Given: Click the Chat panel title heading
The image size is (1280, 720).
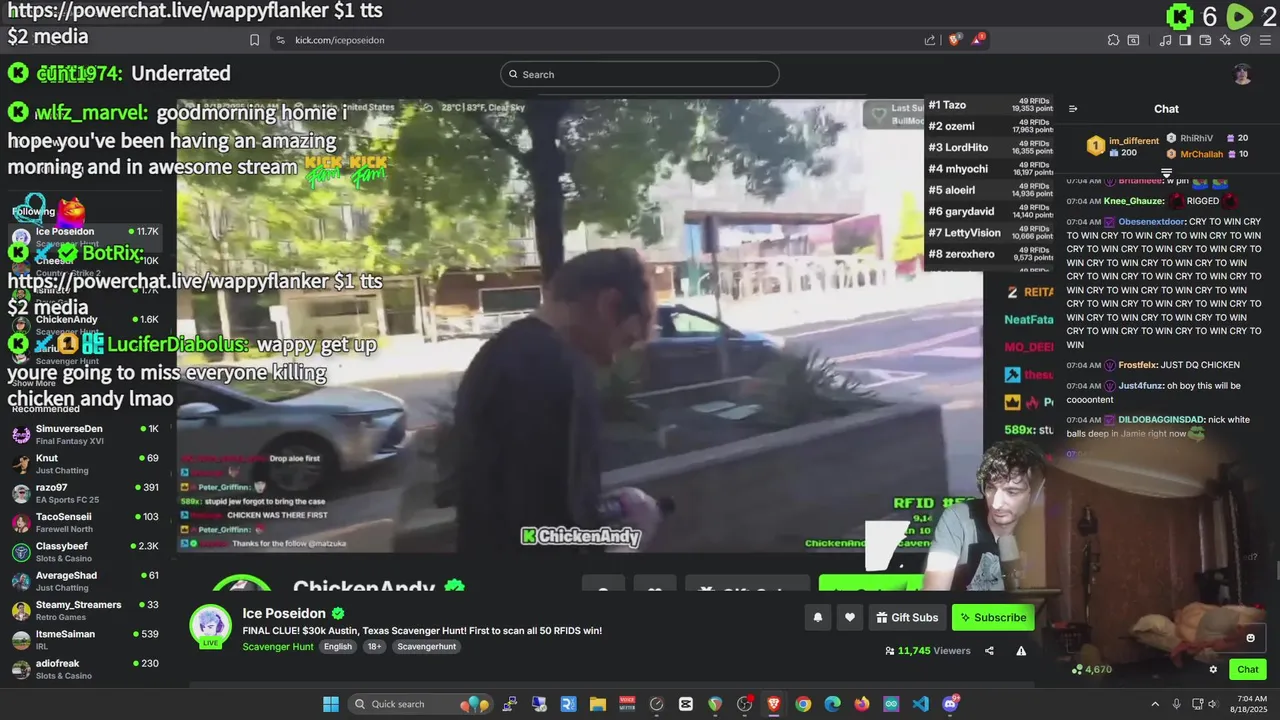Looking at the screenshot, I should (1166, 109).
